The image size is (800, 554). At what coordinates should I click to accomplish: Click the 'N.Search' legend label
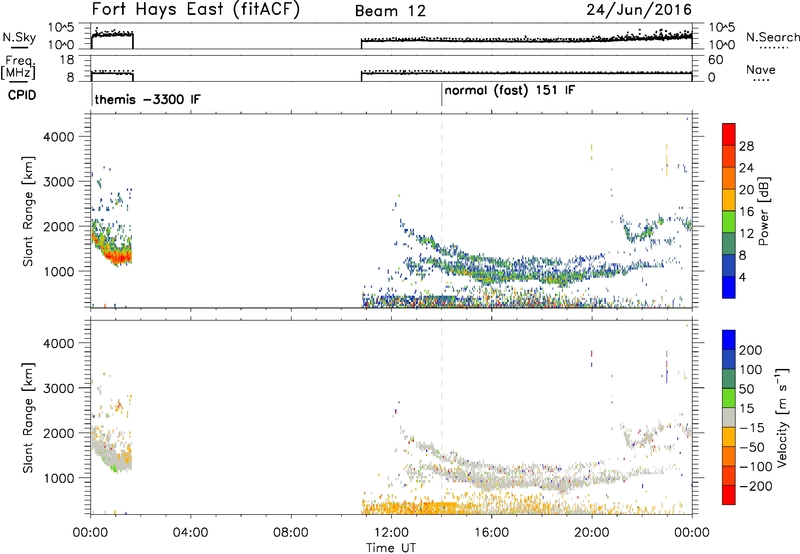tap(772, 37)
